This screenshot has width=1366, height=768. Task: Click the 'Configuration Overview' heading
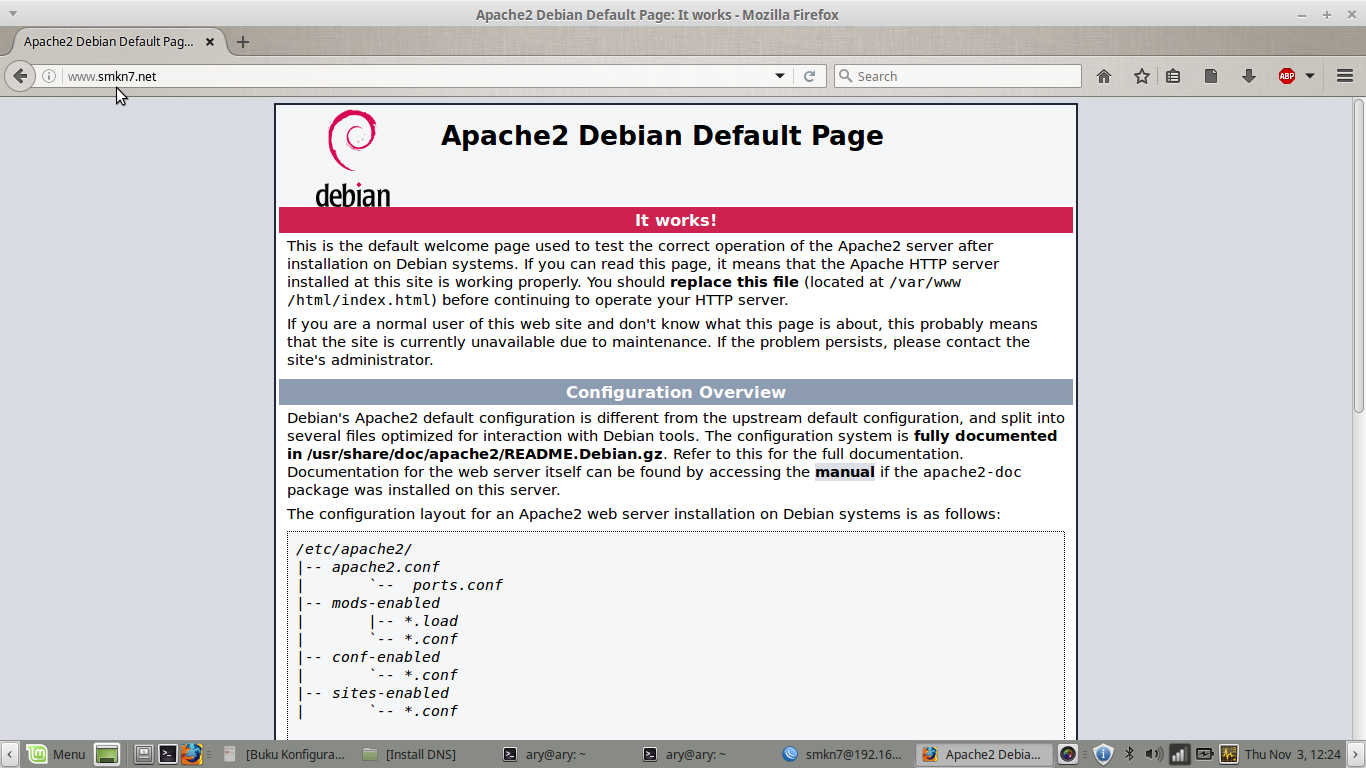pos(676,392)
